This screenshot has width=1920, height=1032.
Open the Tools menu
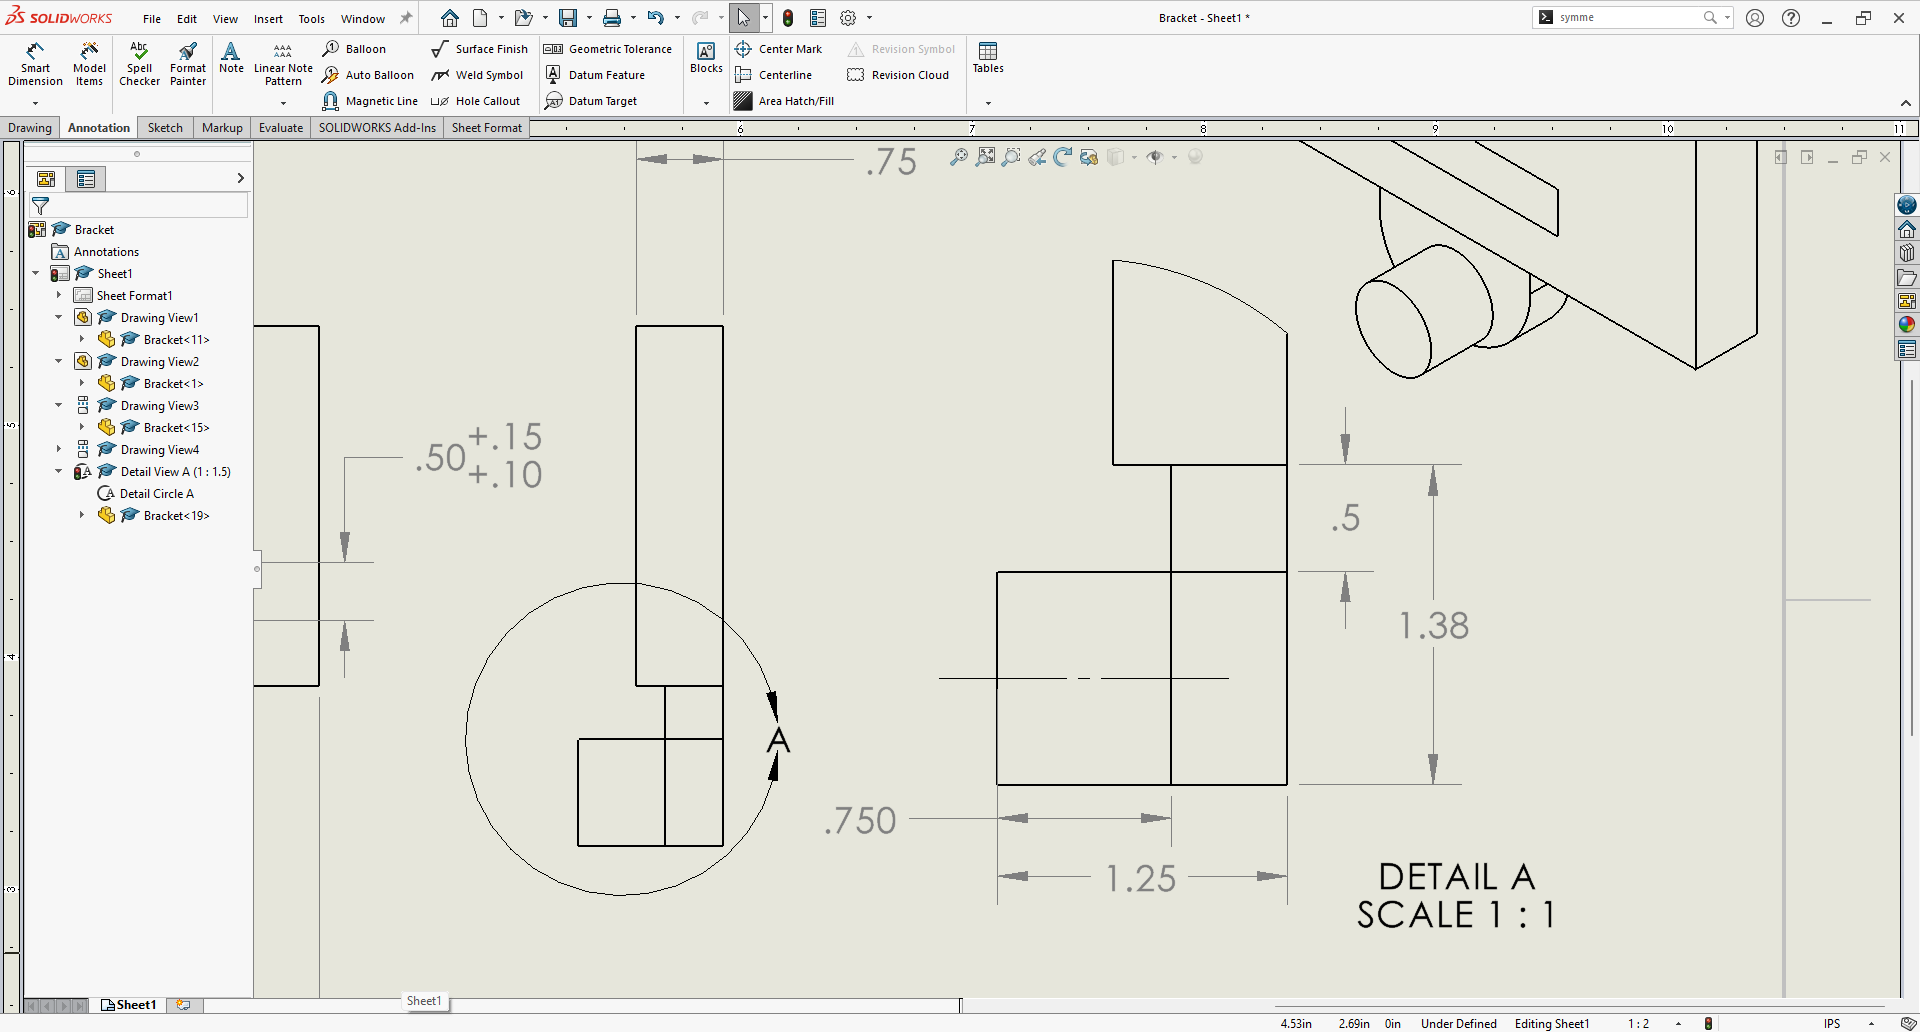pyautogui.click(x=312, y=19)
